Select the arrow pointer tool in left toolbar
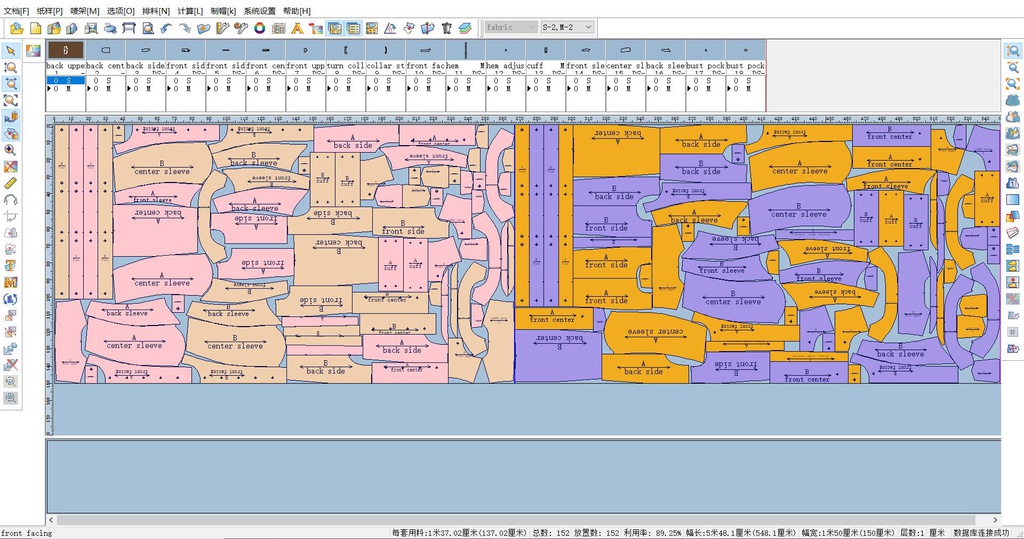The height and width of the screenshot is (539, 1024). (10, 50)
